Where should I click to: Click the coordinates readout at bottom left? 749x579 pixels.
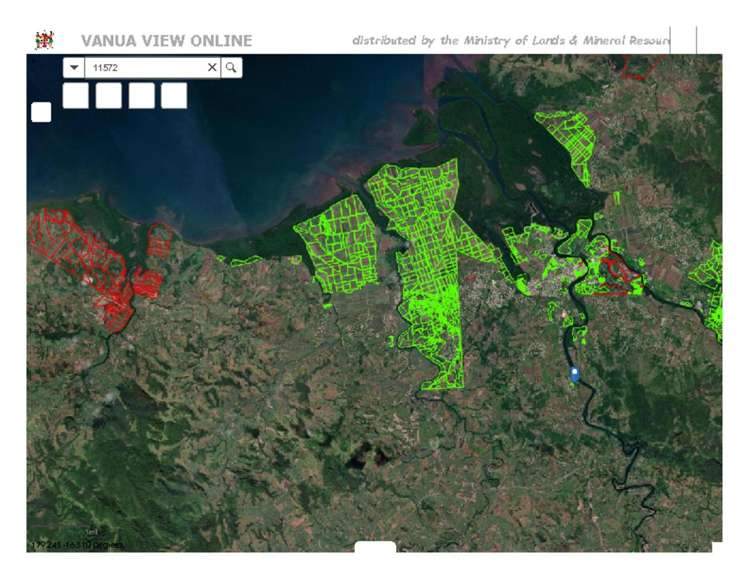pos(77,545)
